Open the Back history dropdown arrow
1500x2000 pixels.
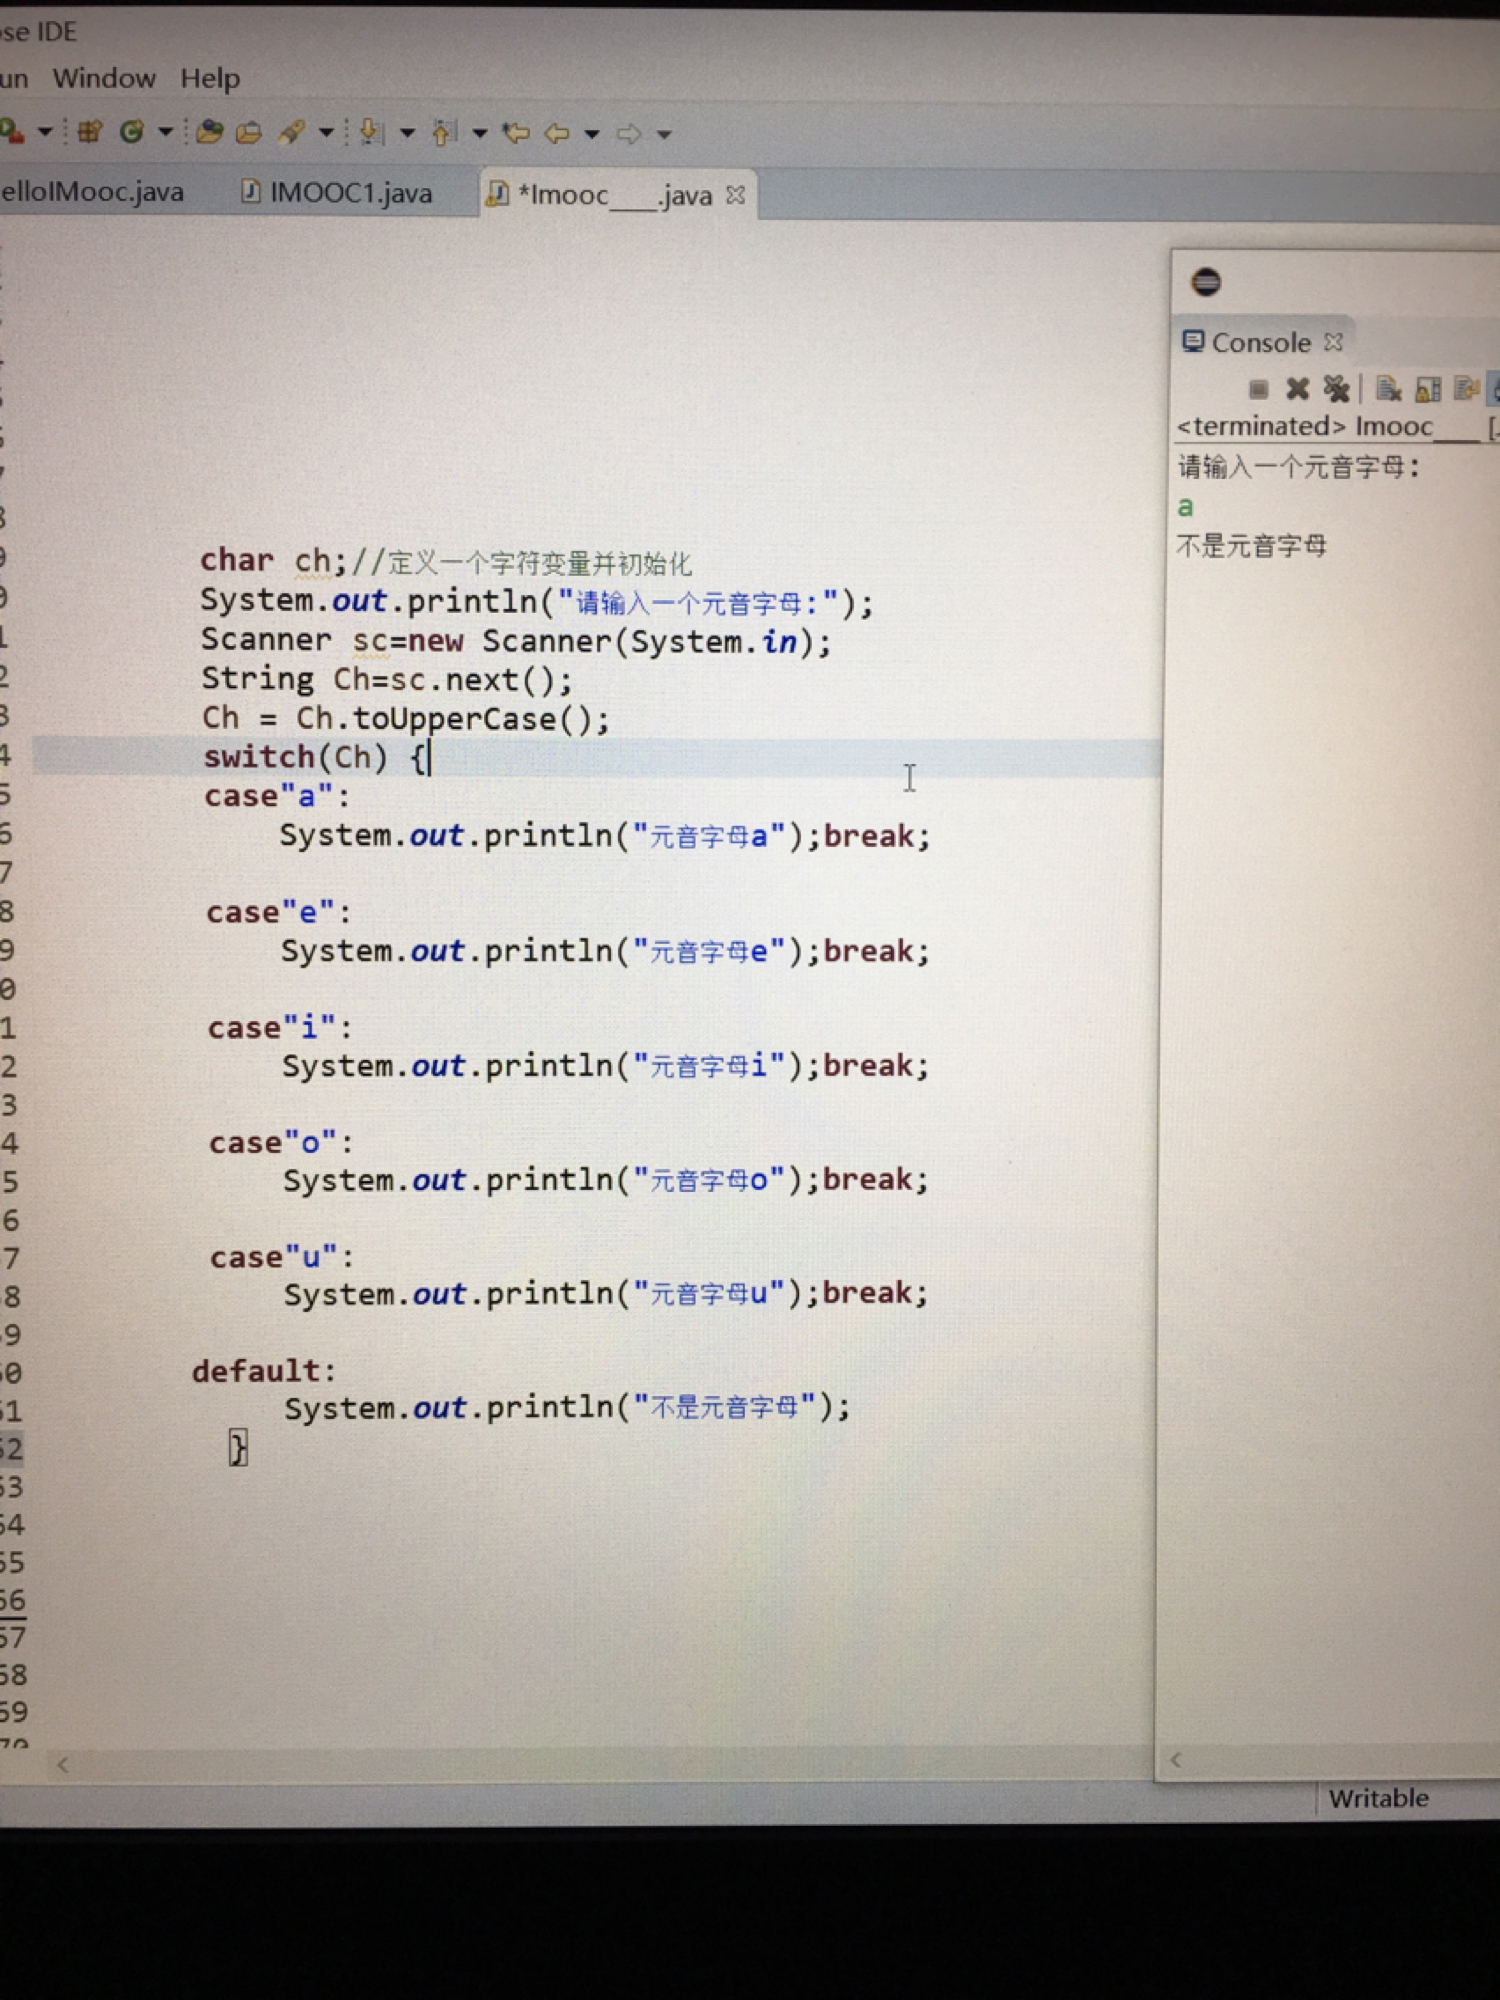click(x=592, y=134)
